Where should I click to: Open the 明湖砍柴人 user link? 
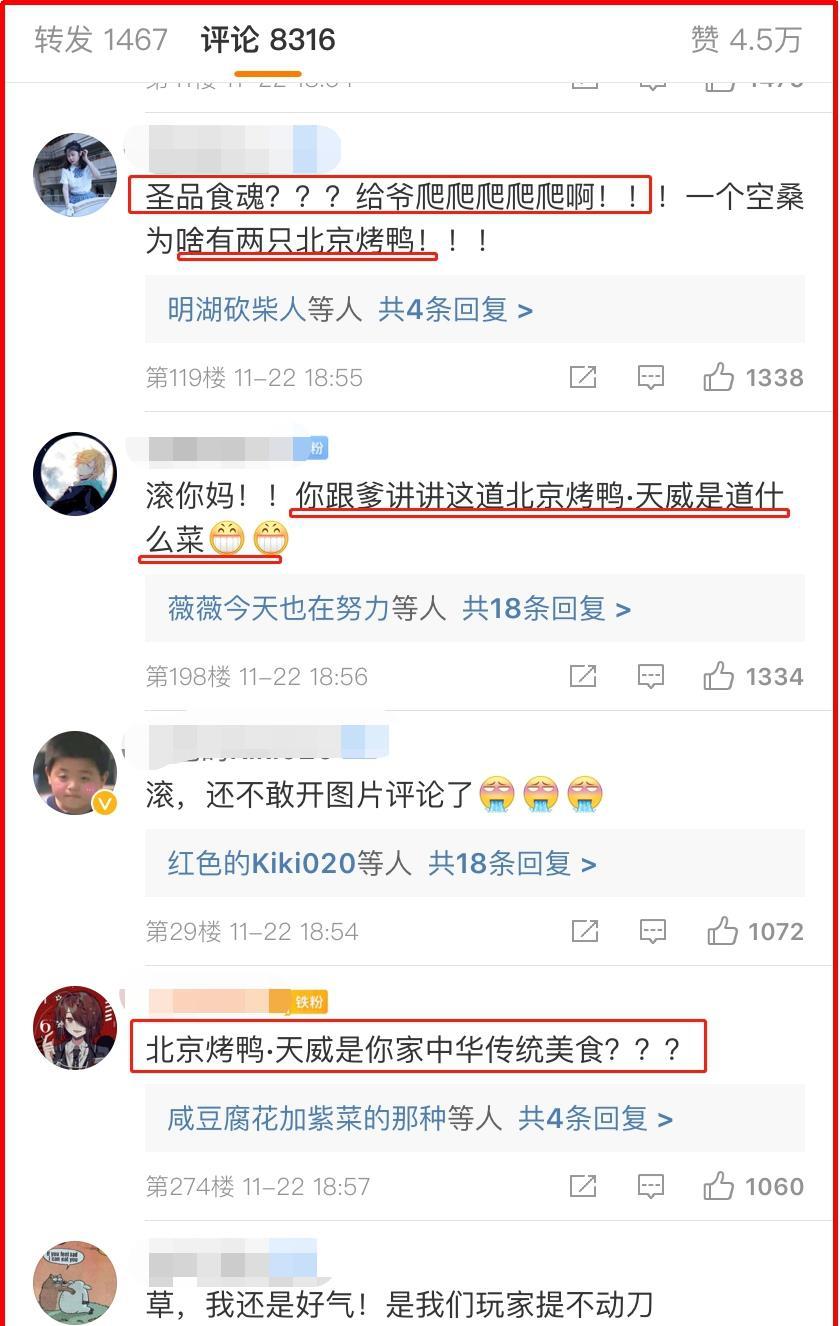pos(236,309)
